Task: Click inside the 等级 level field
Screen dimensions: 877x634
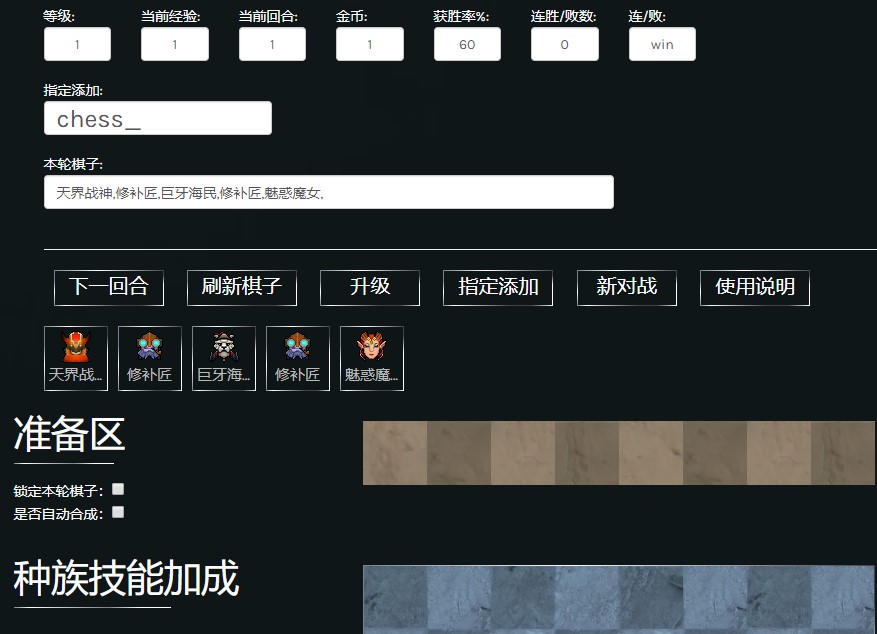Action: 77,44
